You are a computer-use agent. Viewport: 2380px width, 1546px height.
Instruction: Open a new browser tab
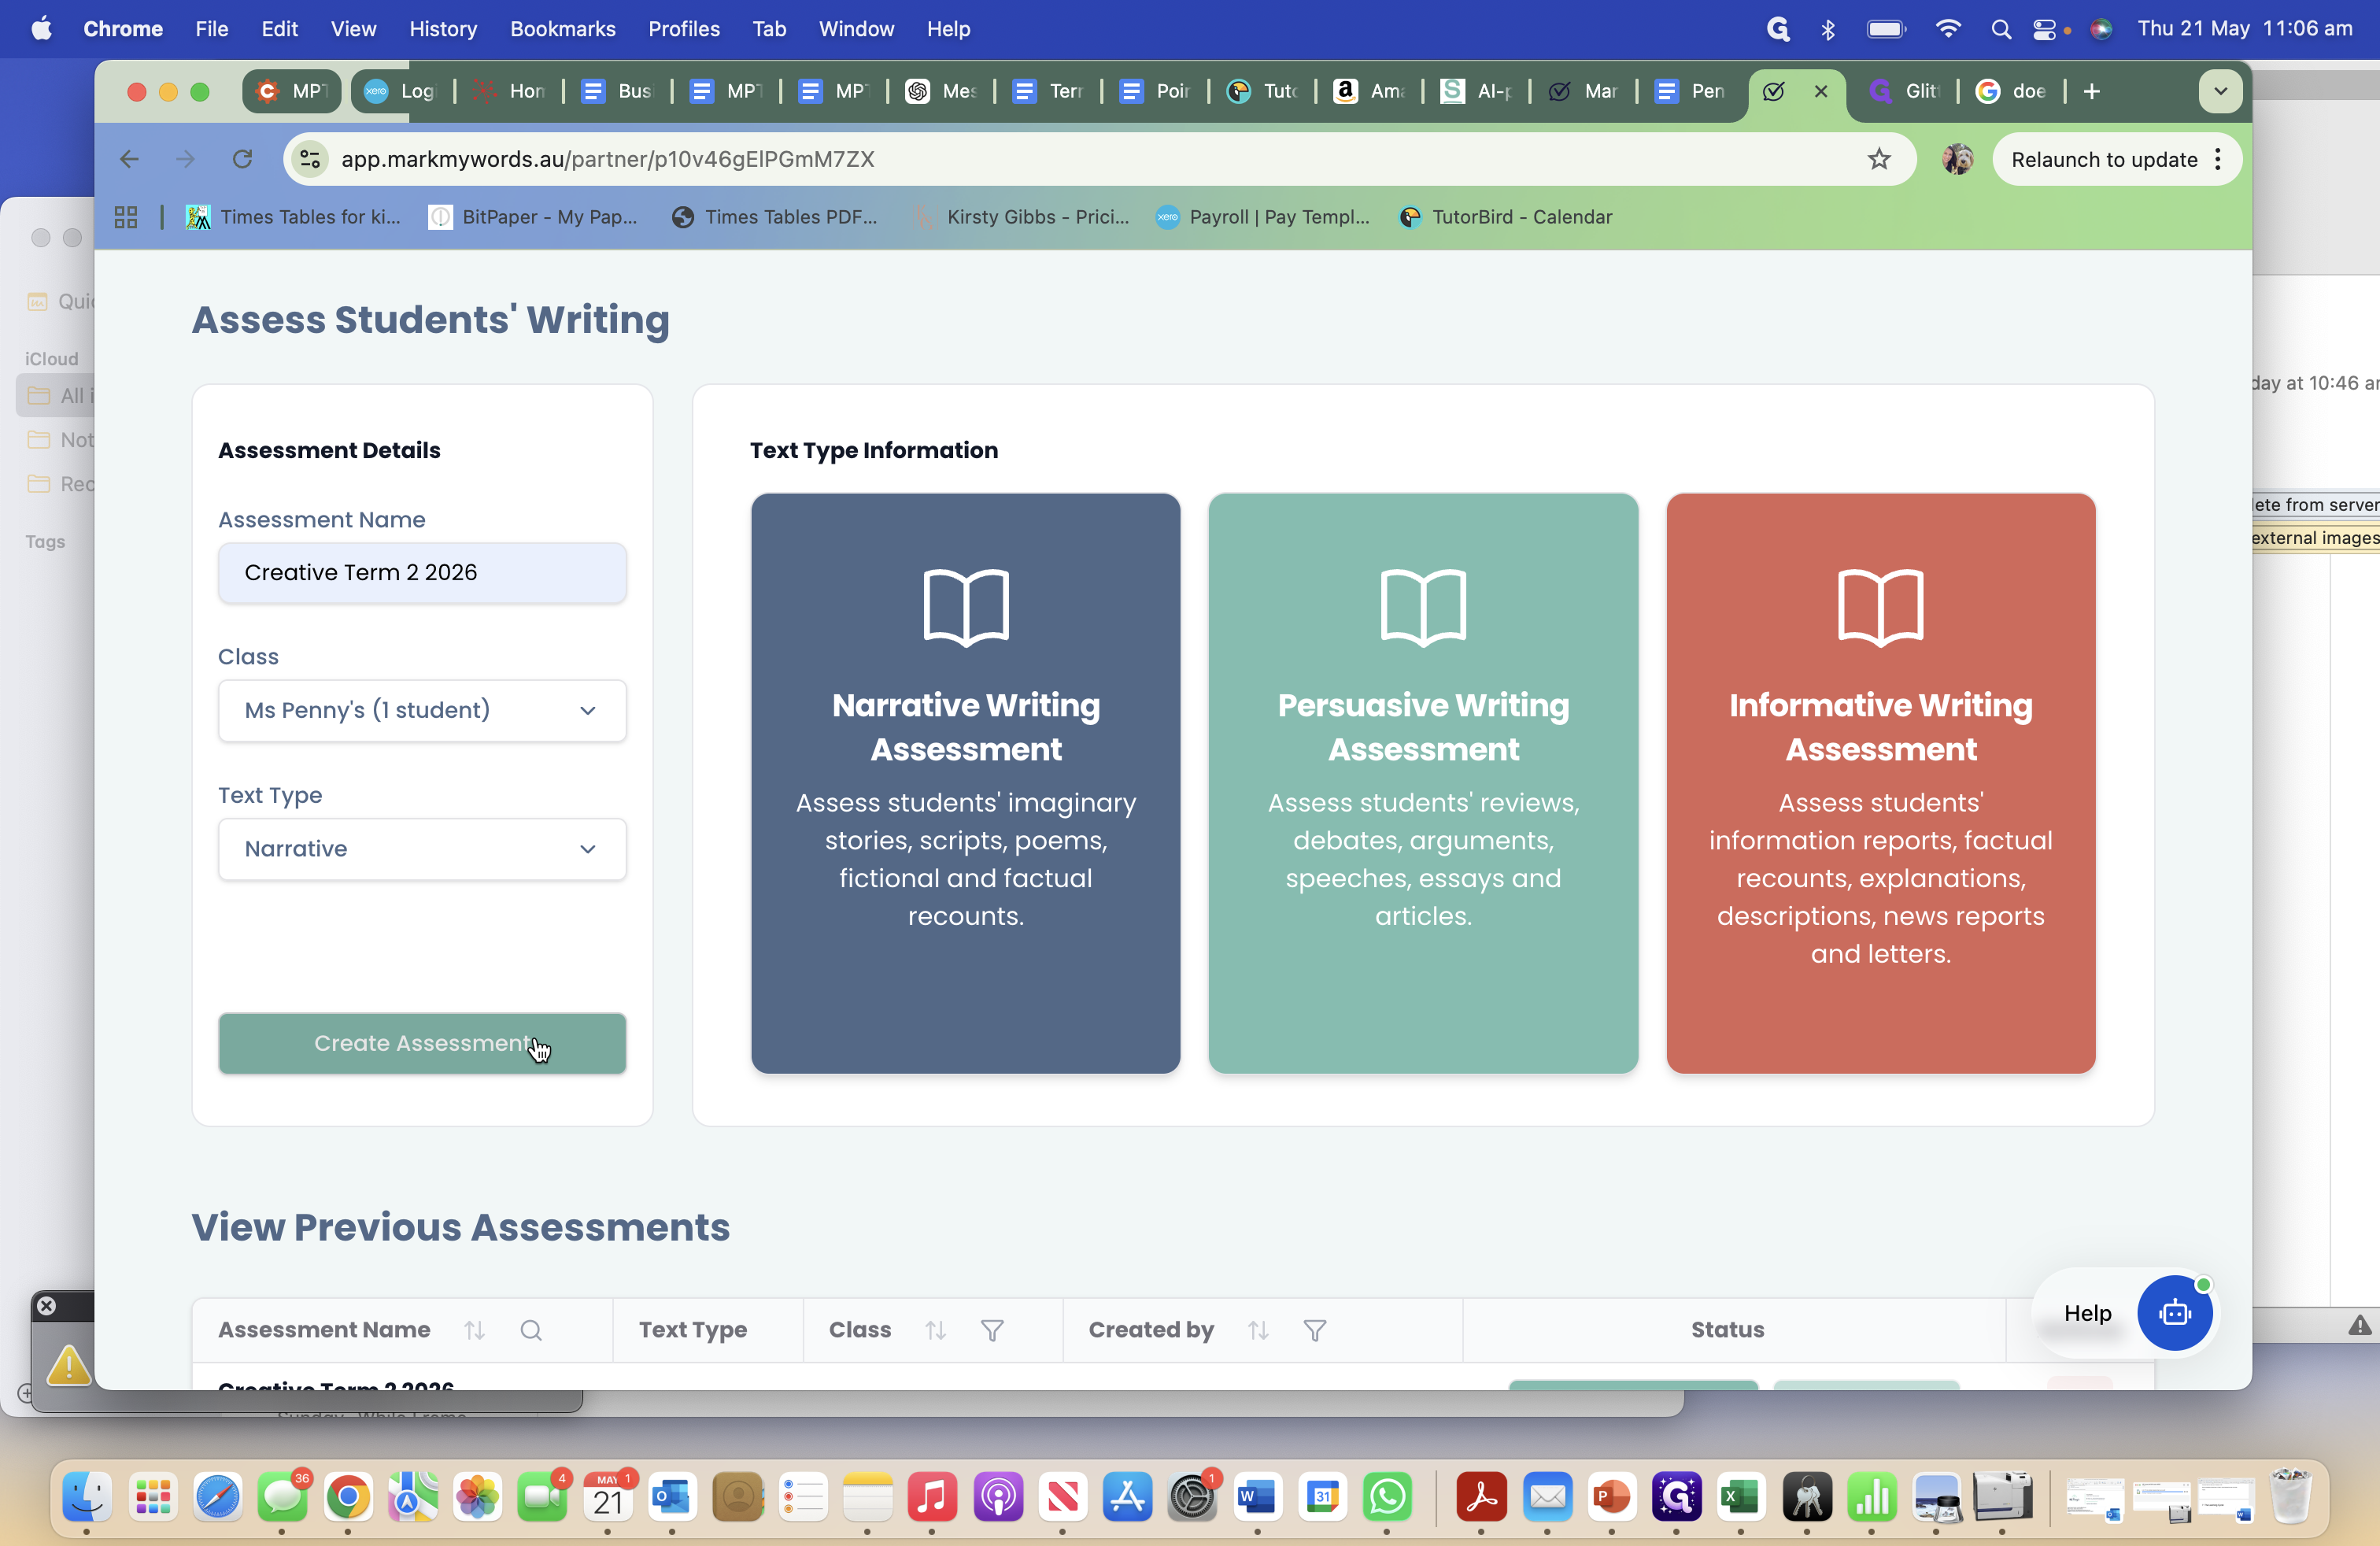point(2091,91)
